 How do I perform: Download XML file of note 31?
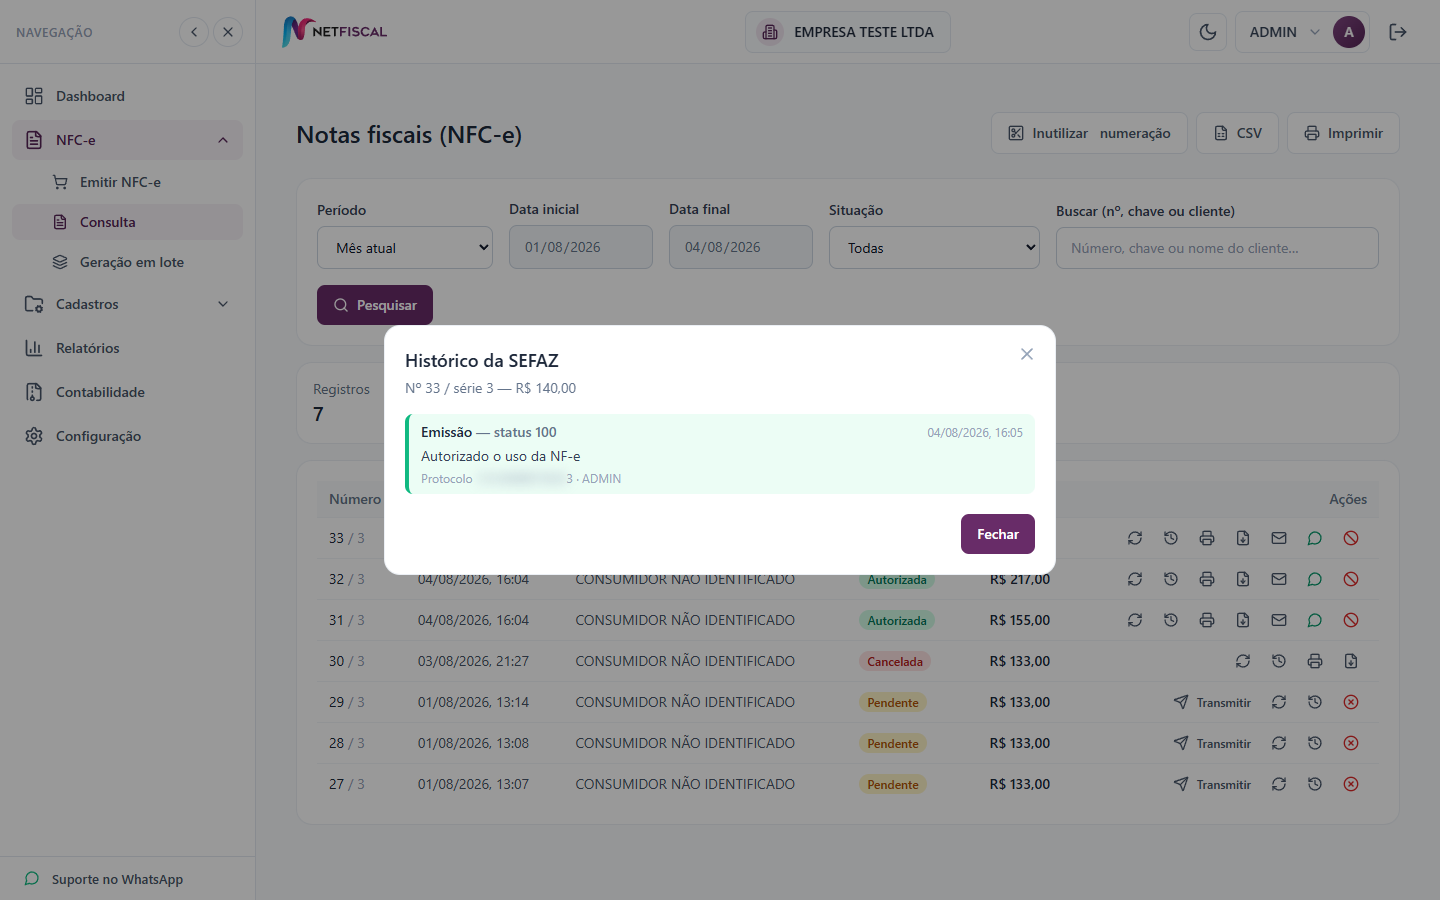coord(1243,620)
